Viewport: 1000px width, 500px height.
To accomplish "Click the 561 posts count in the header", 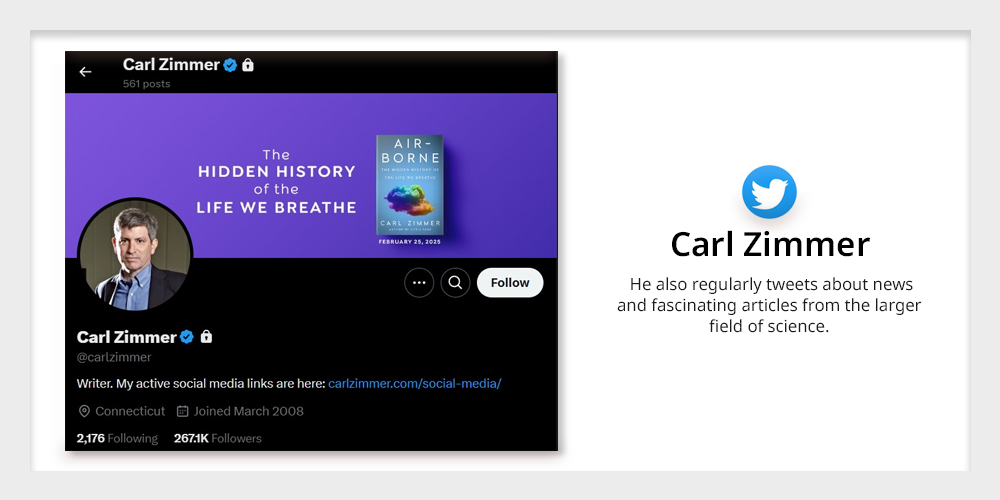I will click(x=146, y=84).
